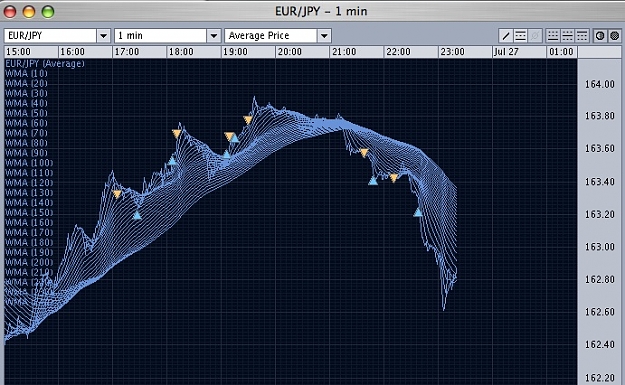625x385 pixels.
Task: Click the orange sell marker near 19:30
Action: (x=248, y=120)
